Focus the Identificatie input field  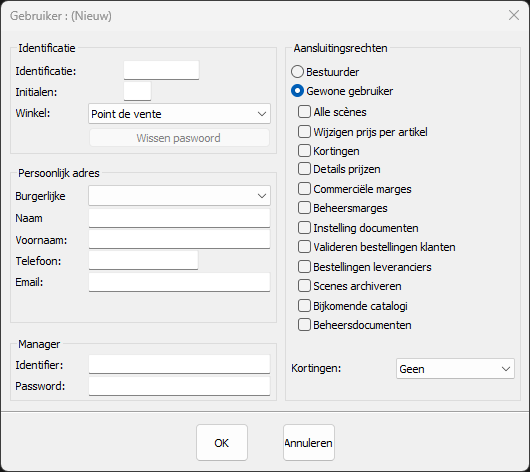(161, 70)
